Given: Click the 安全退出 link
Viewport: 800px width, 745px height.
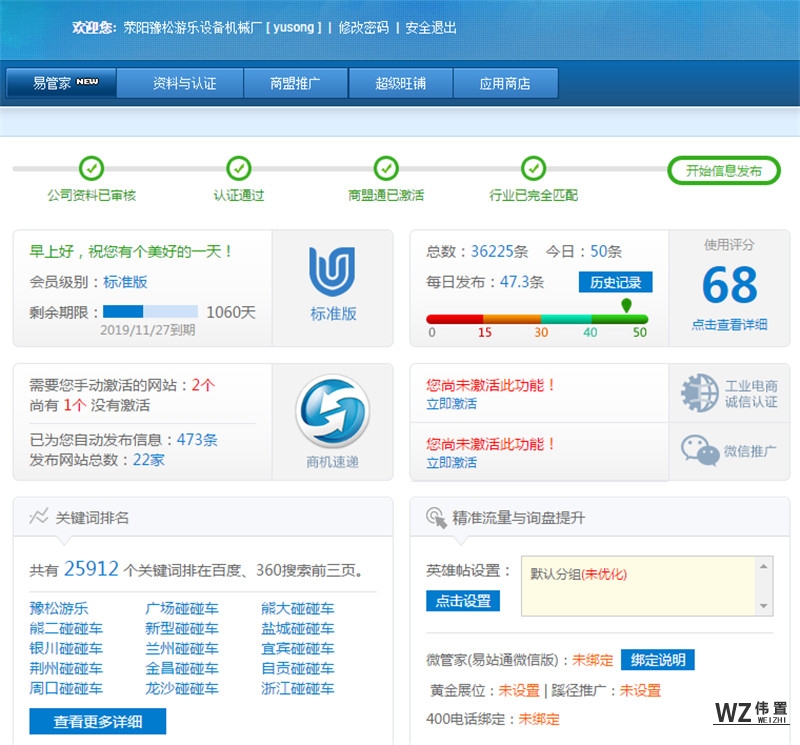Looking at the screenshot, I should click(431, 28).
